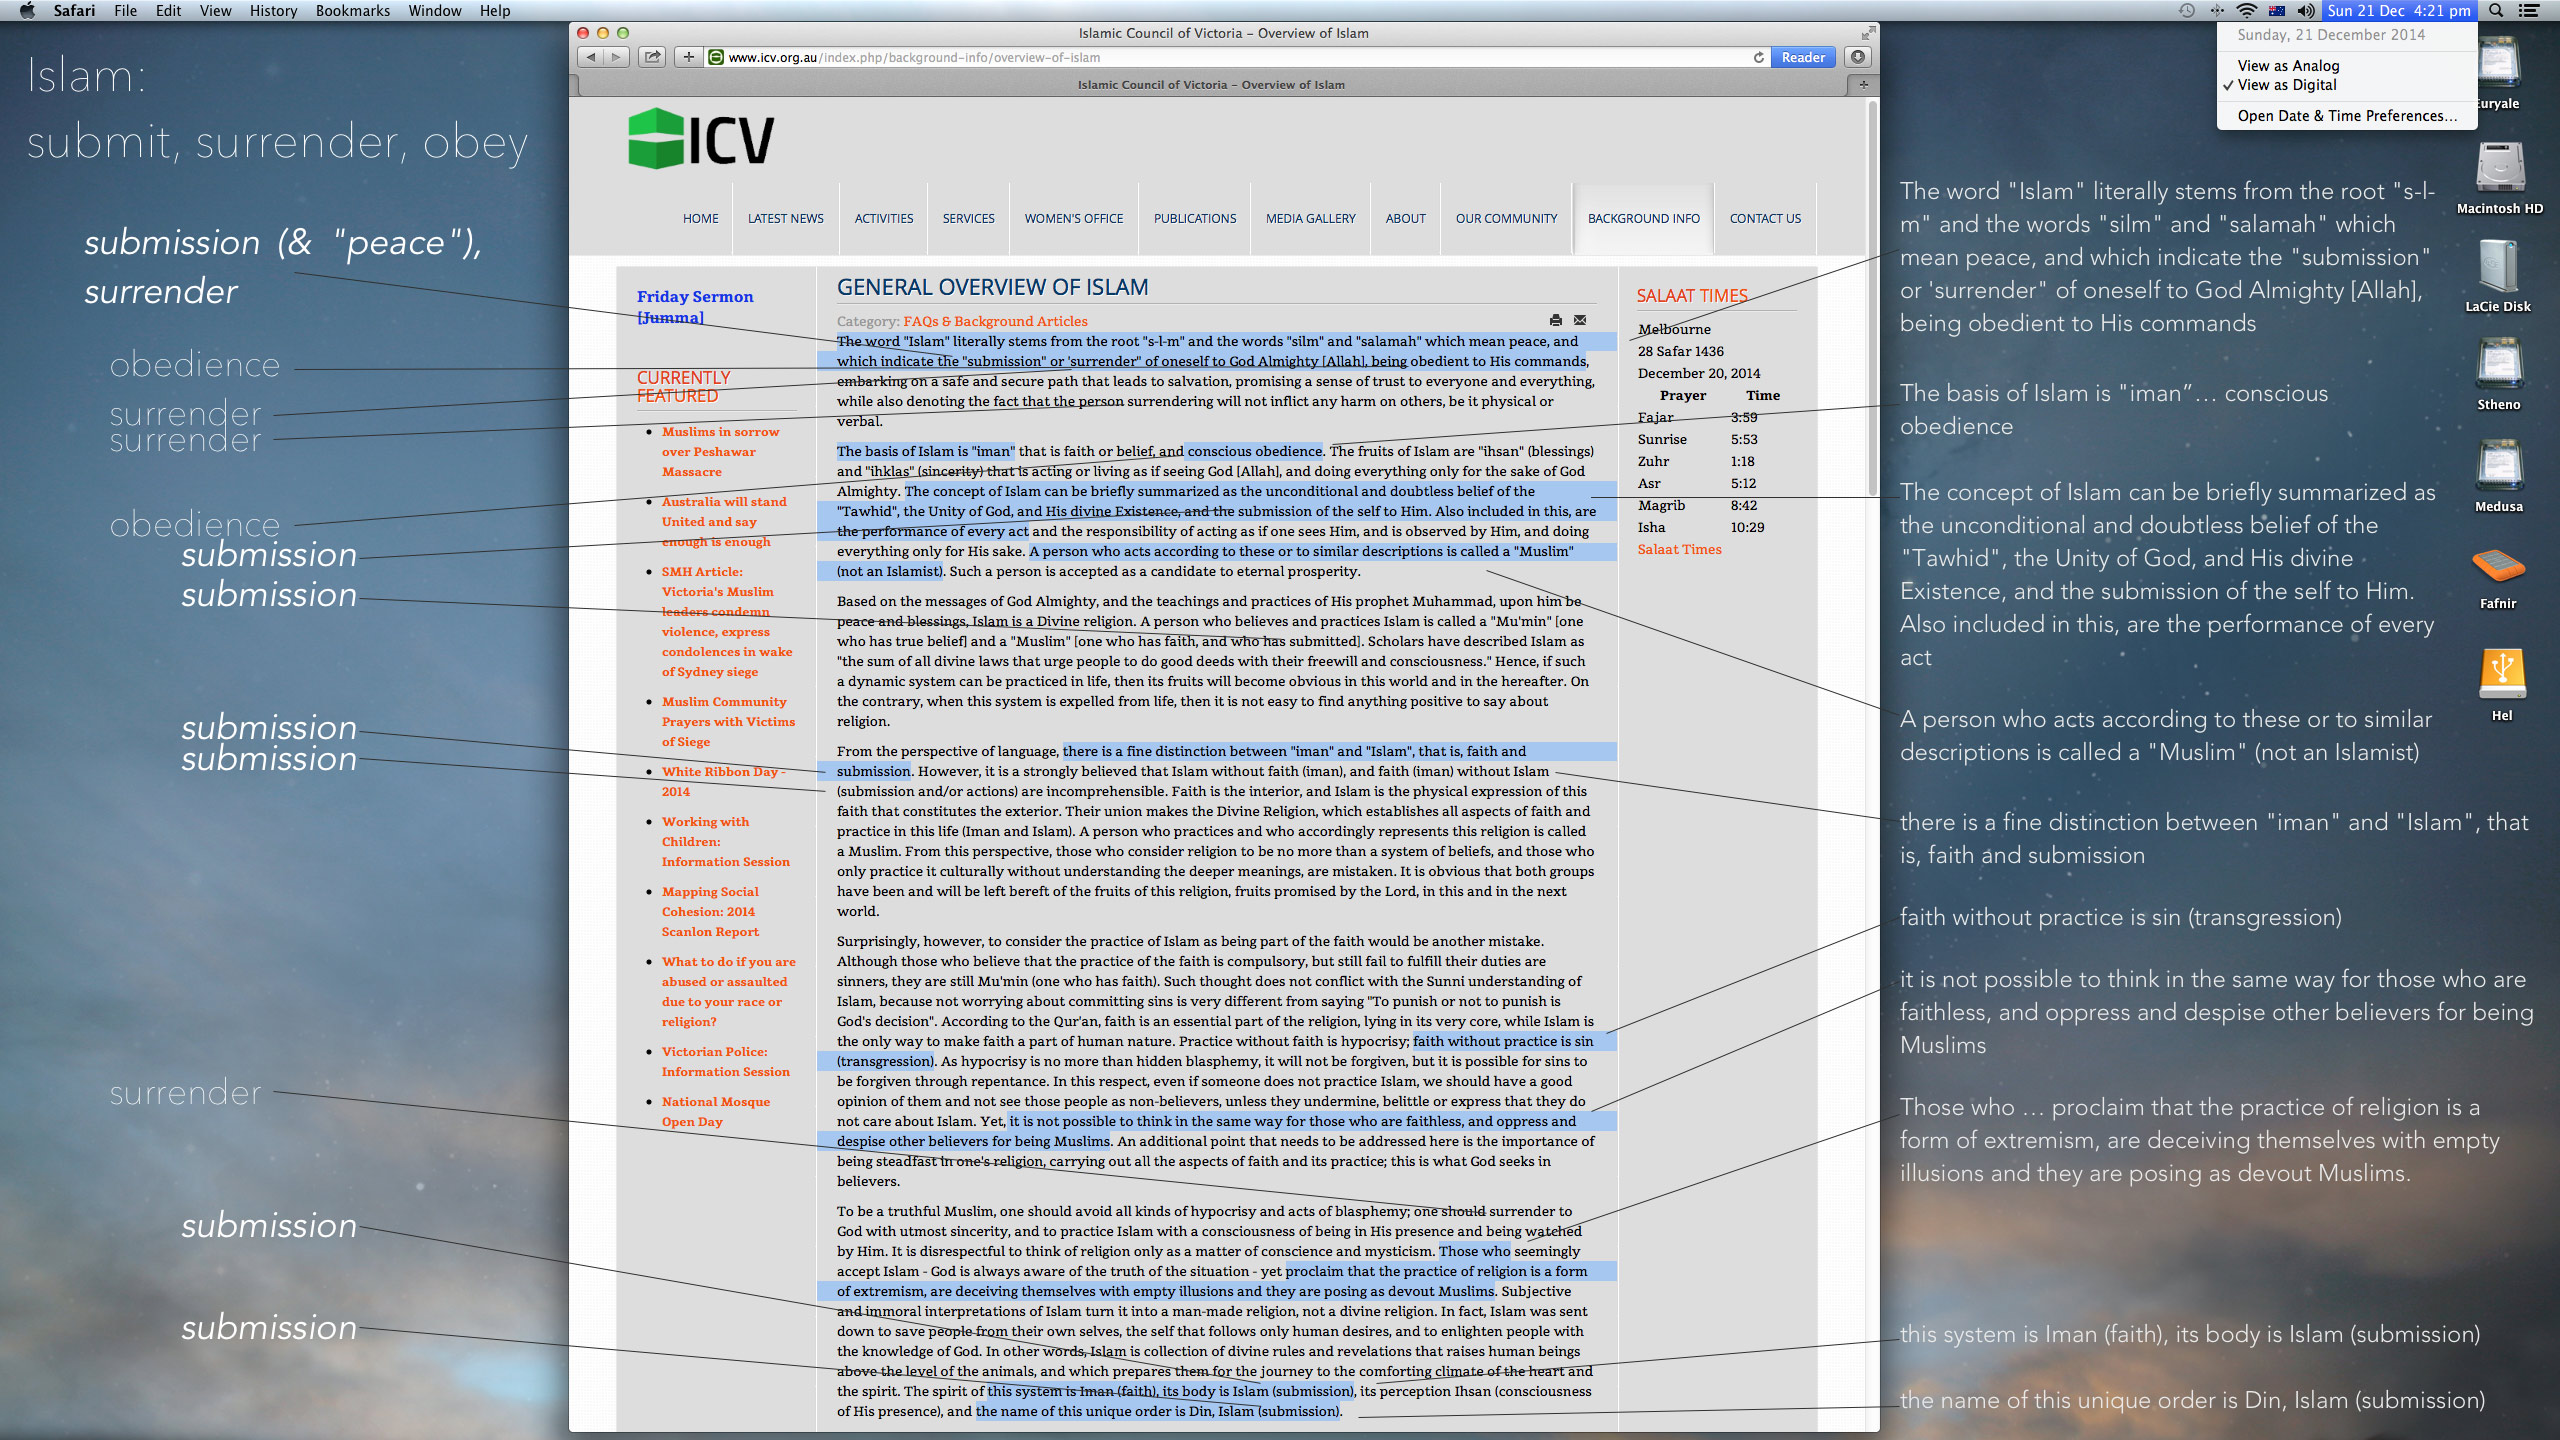Reload the page with the refresh icon
The height and width of the screenshot is (1440, 2560).
(1758, 57)
